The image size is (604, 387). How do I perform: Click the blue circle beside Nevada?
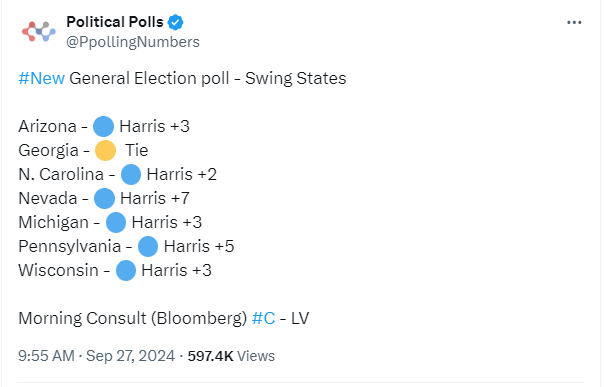pyautogui.click(x=104, y=198)
